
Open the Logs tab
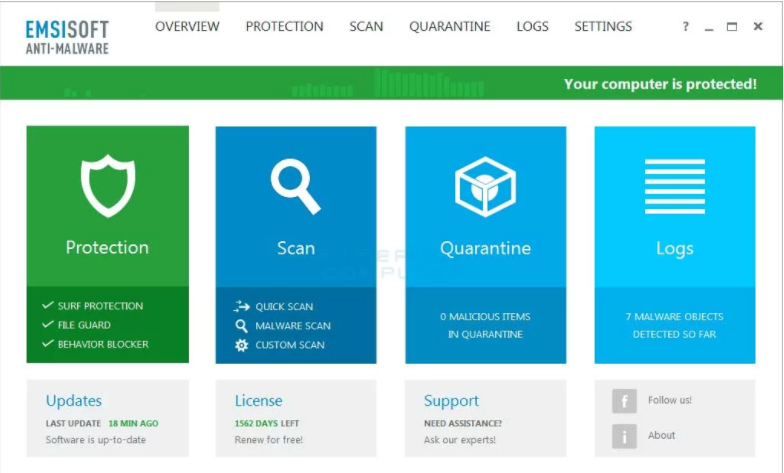[x=532, y=26]
